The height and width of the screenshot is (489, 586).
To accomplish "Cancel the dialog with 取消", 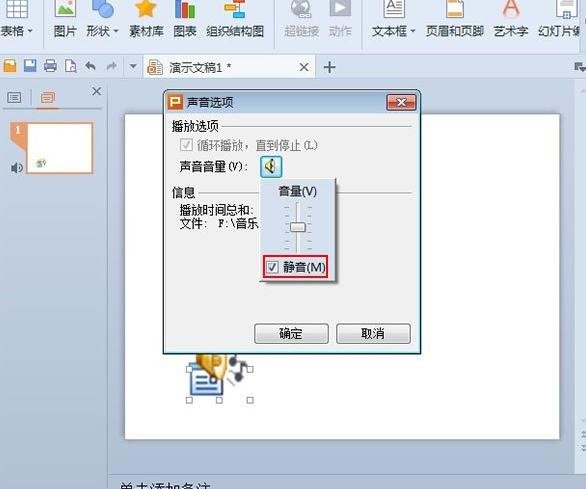I will pyautogui.click(x=373, y=333).
